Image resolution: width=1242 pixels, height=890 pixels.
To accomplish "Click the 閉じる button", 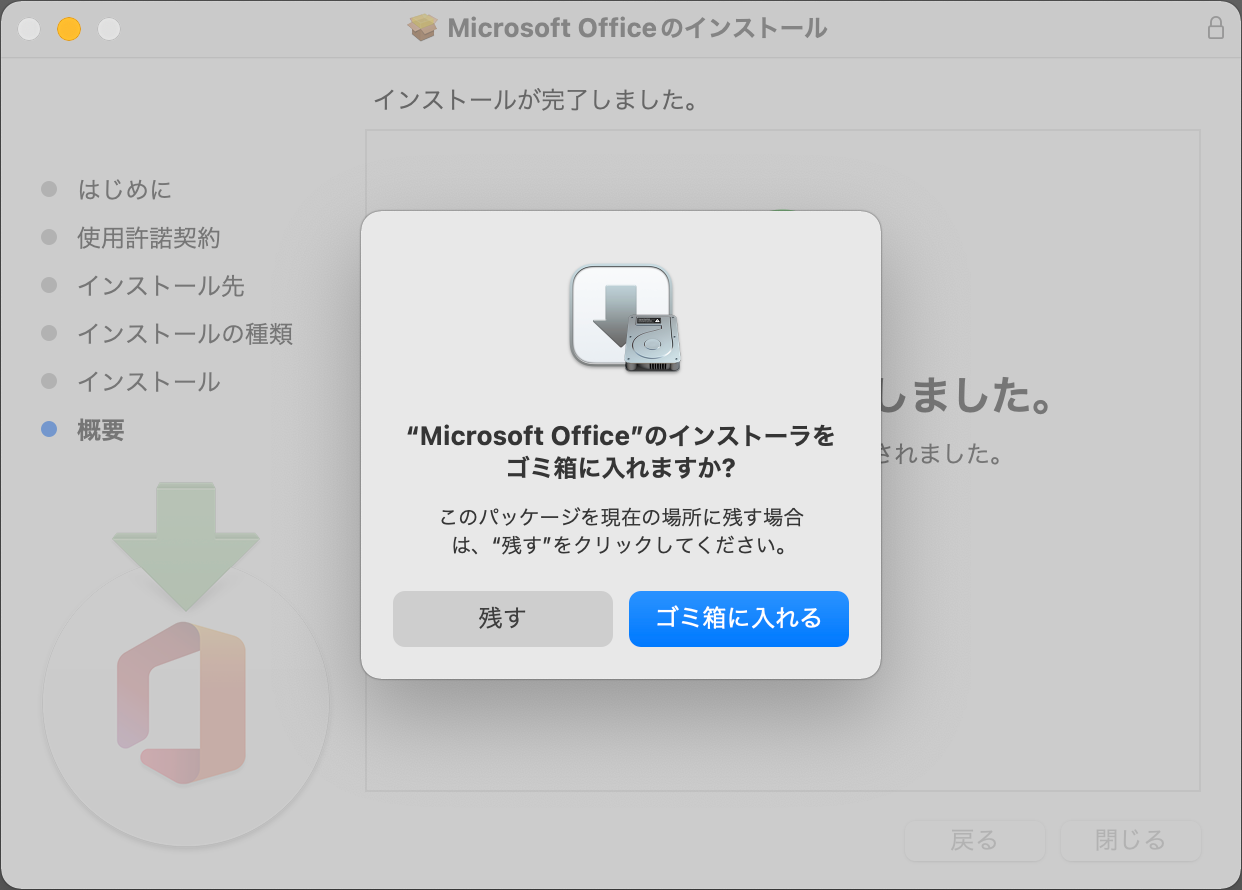I will (1130, 840).
